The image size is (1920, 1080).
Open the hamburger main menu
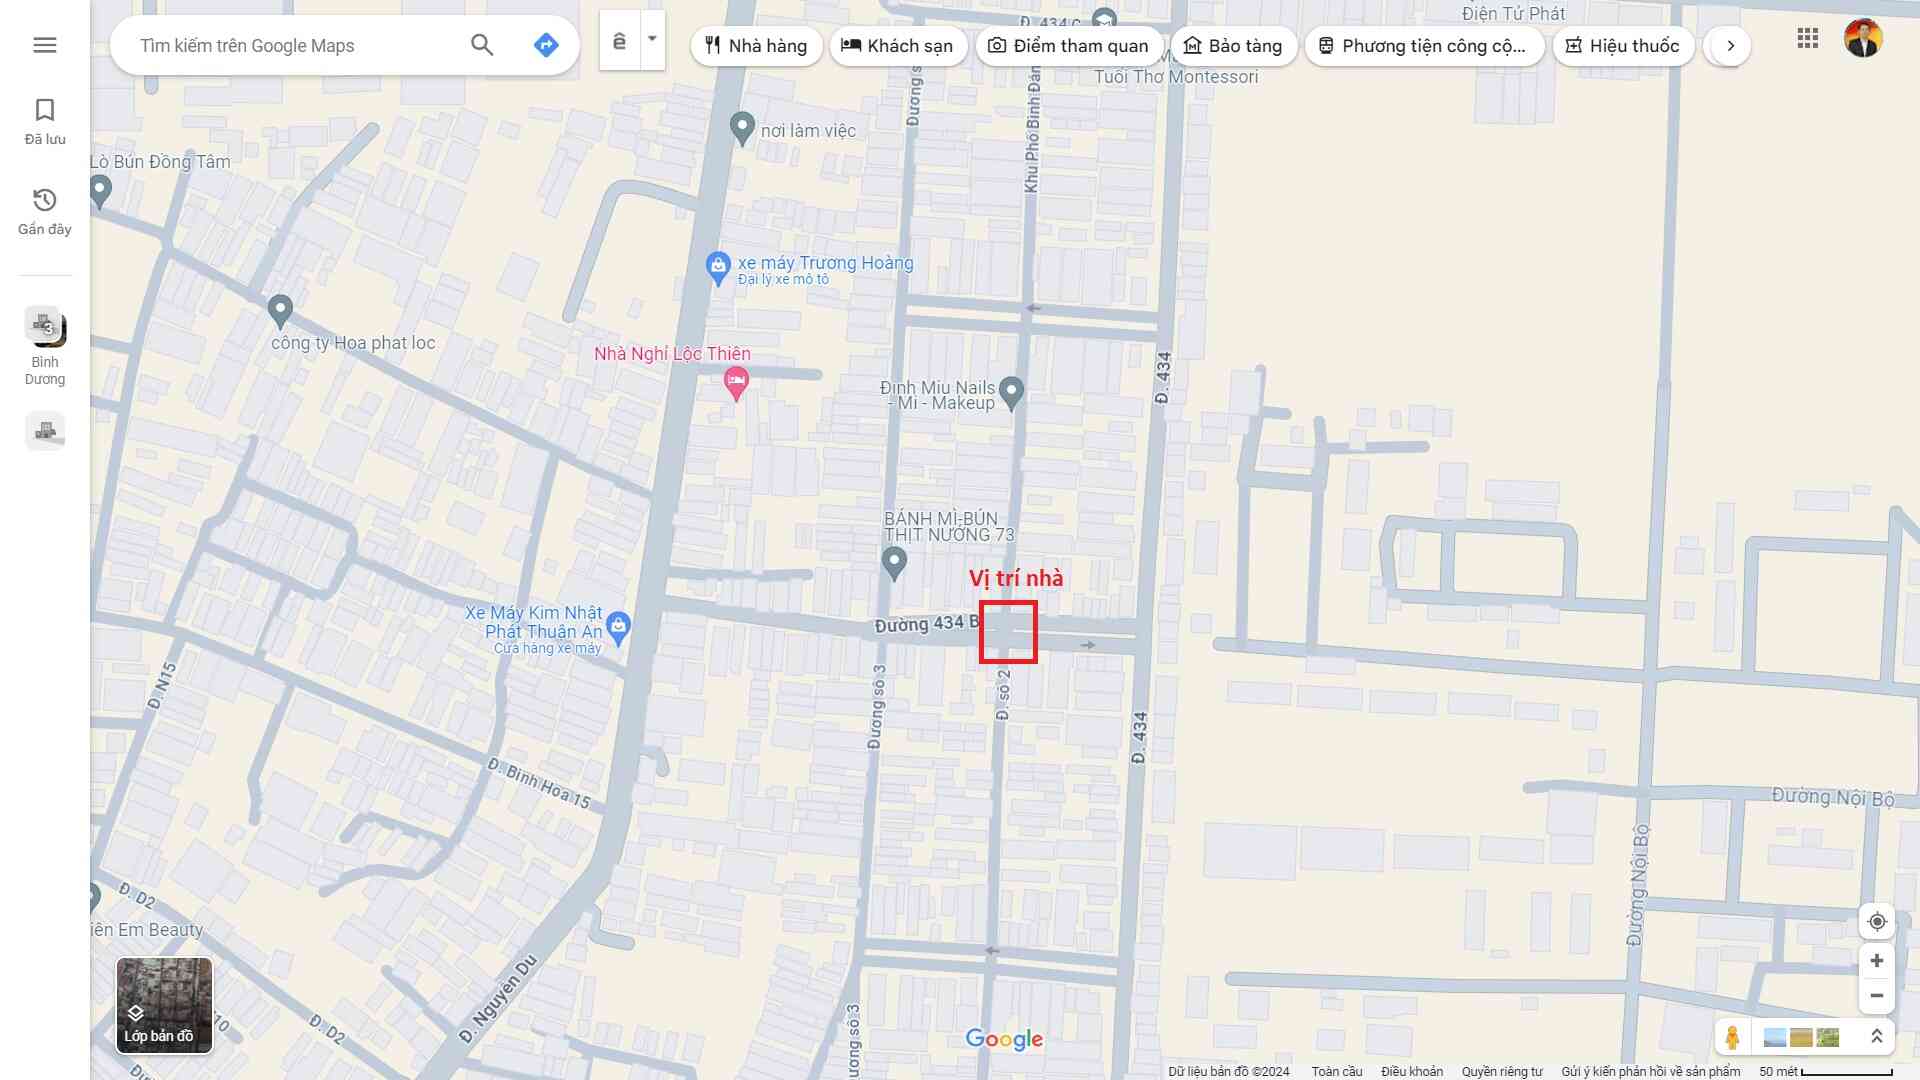click(44, 45)
